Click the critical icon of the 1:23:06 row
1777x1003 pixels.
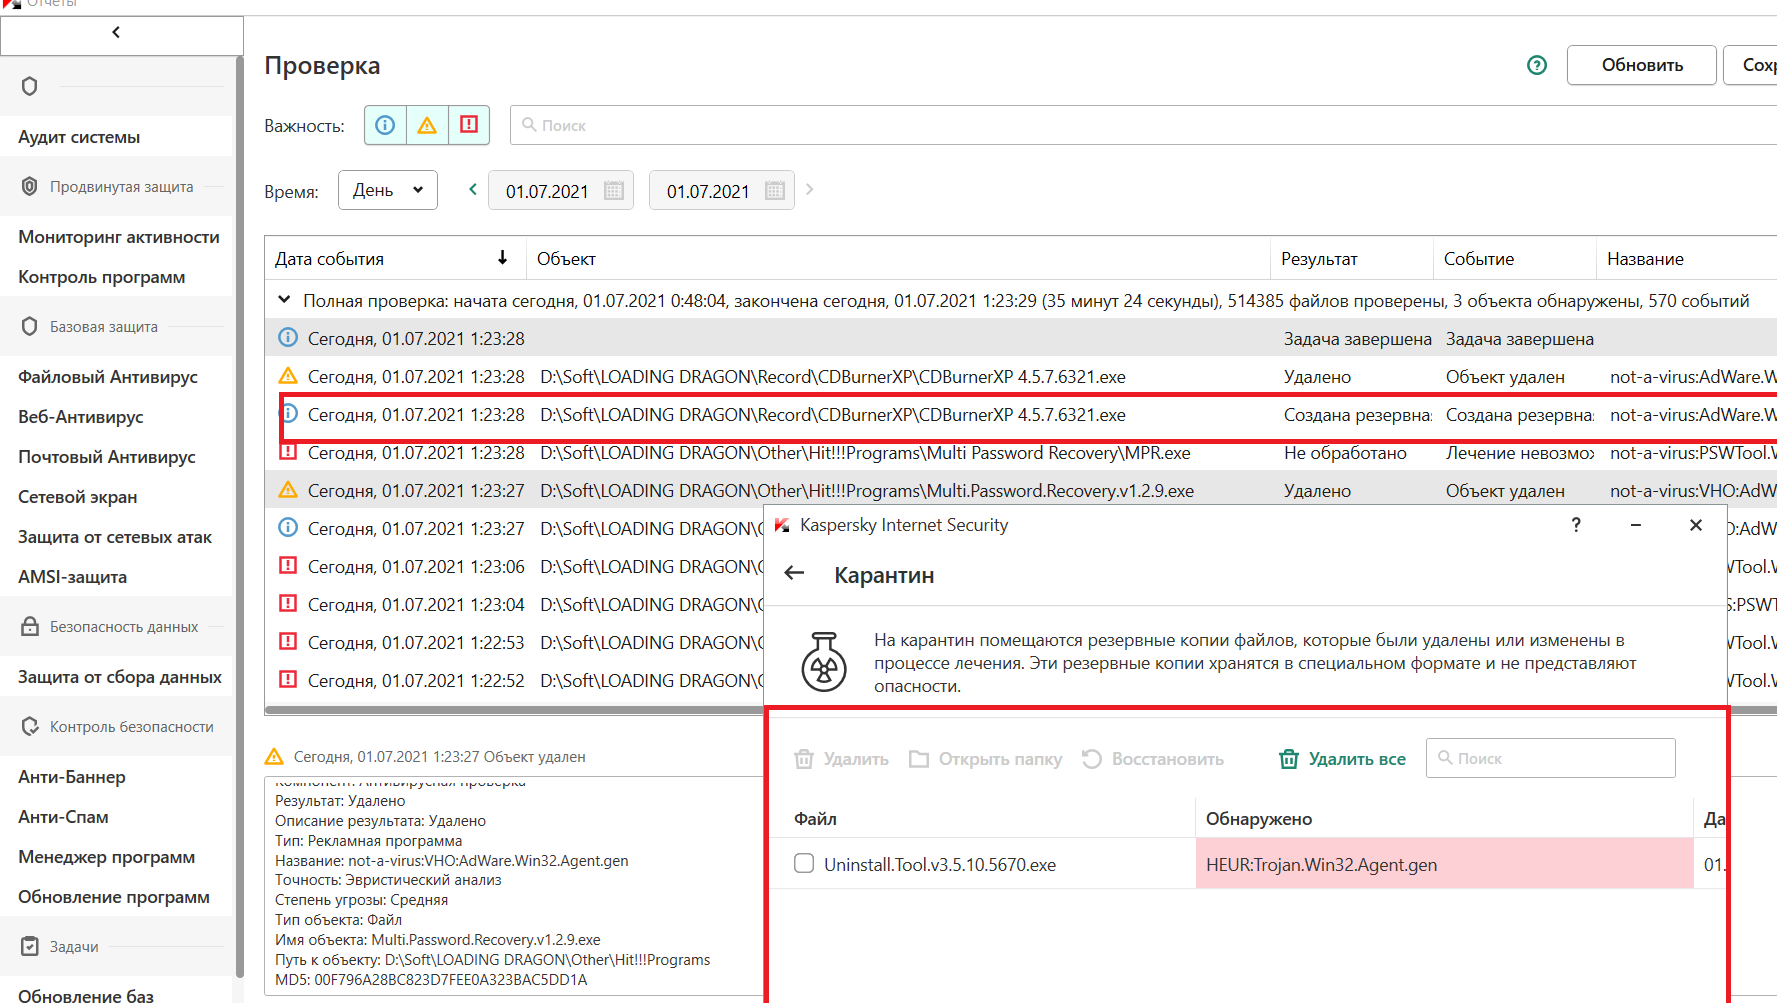tap(288, 566)
